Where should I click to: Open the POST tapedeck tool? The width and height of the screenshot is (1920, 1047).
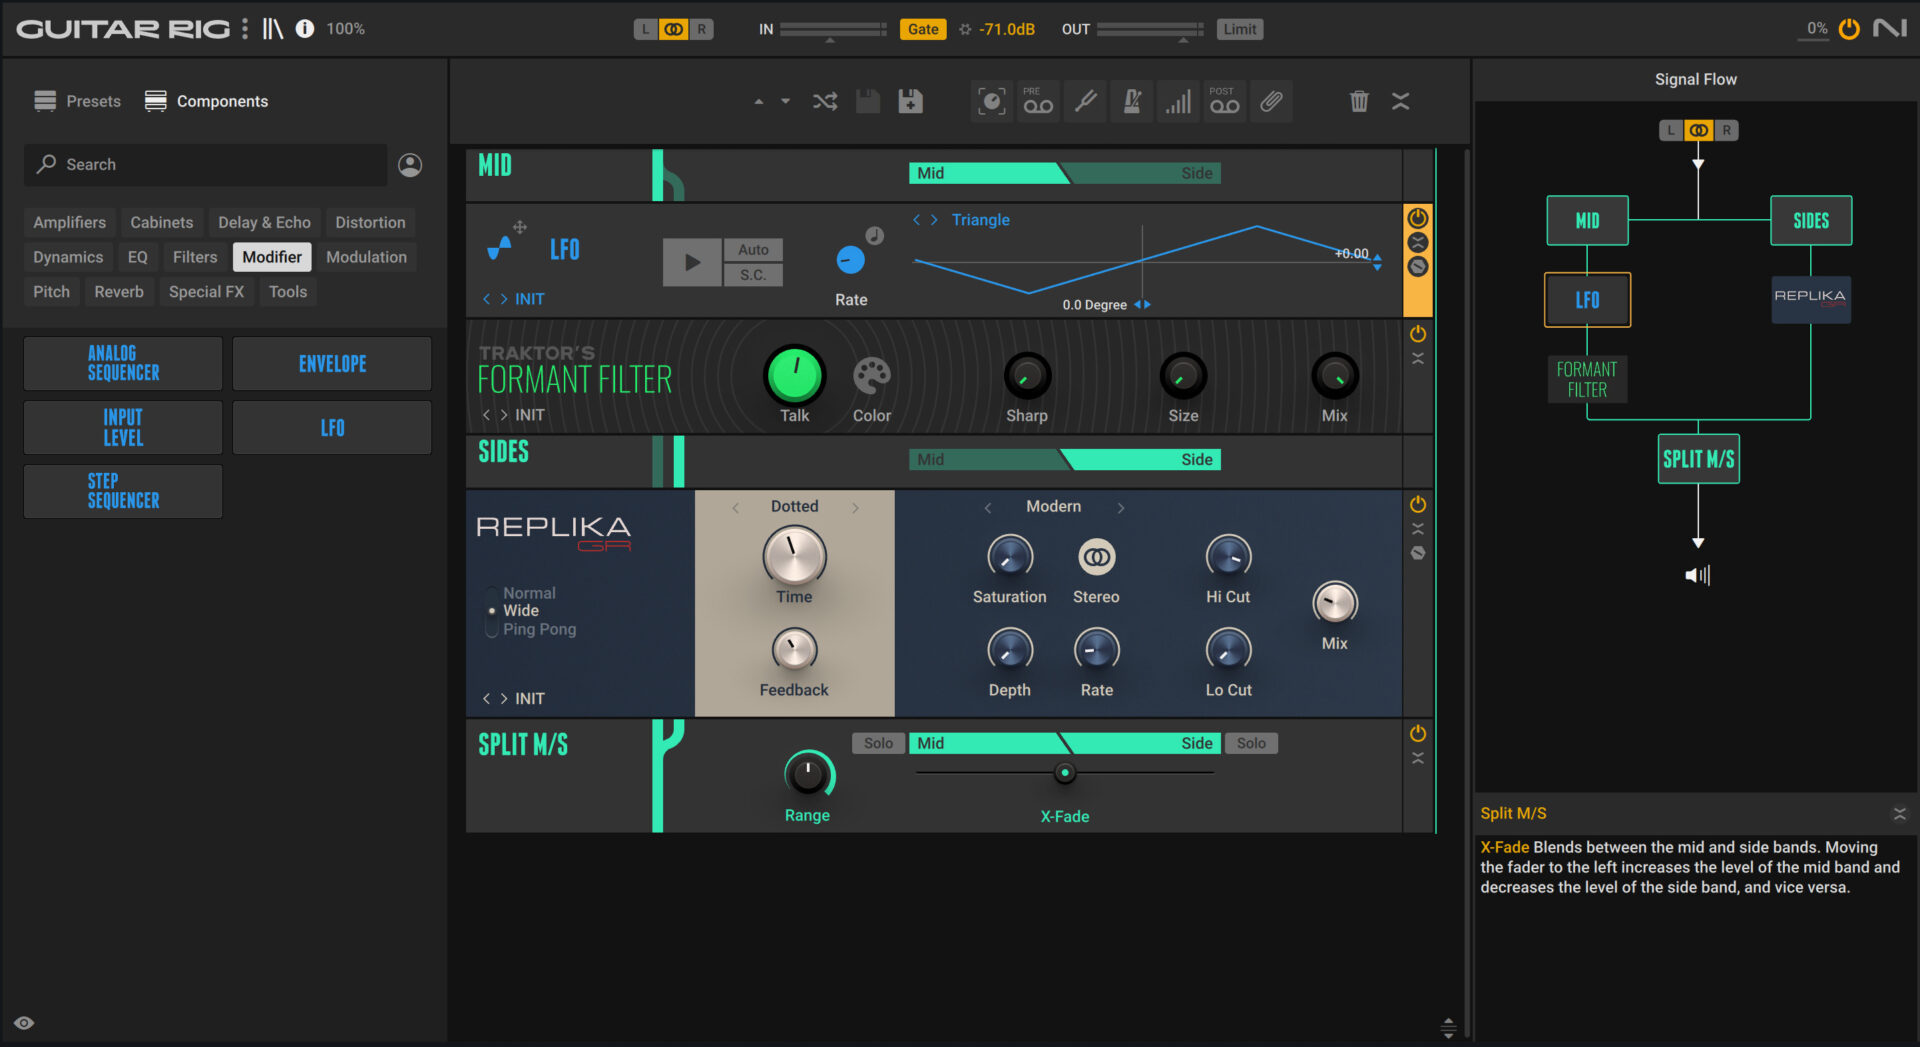(1225, 101)
